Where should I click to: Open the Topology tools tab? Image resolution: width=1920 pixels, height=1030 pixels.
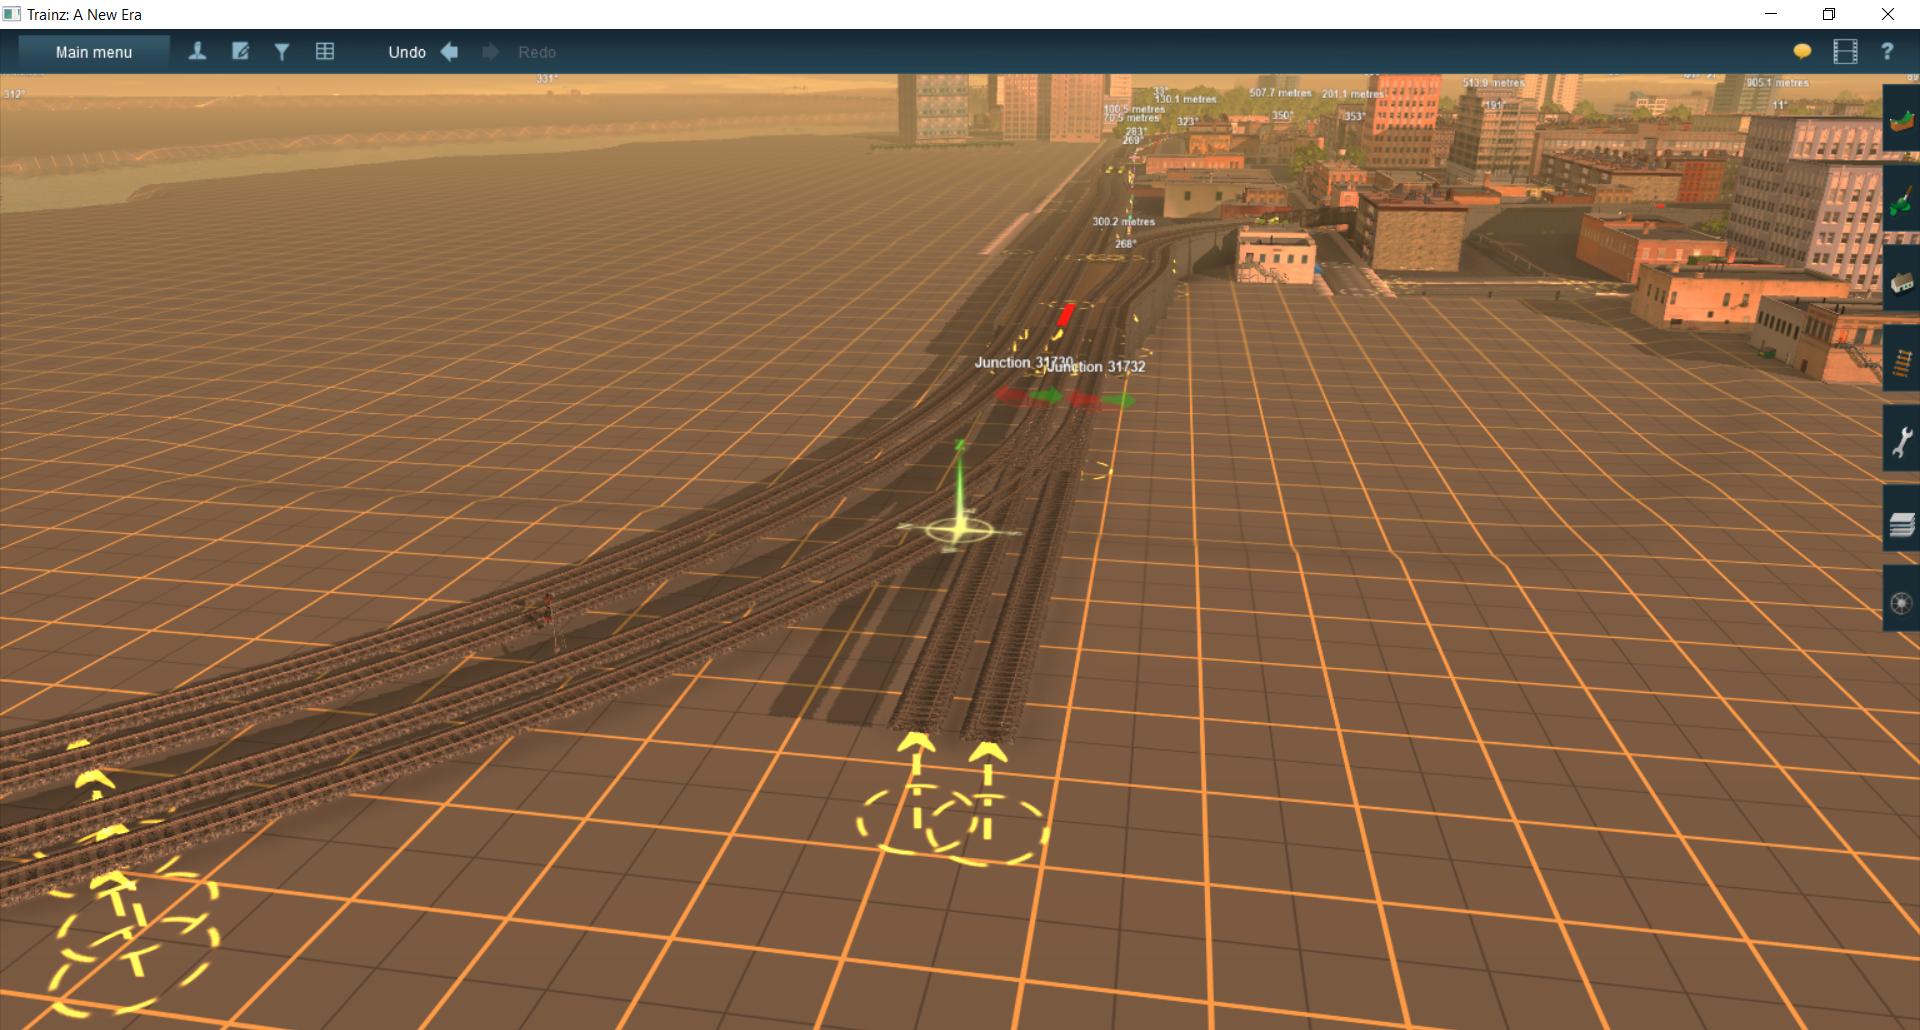1901,119
